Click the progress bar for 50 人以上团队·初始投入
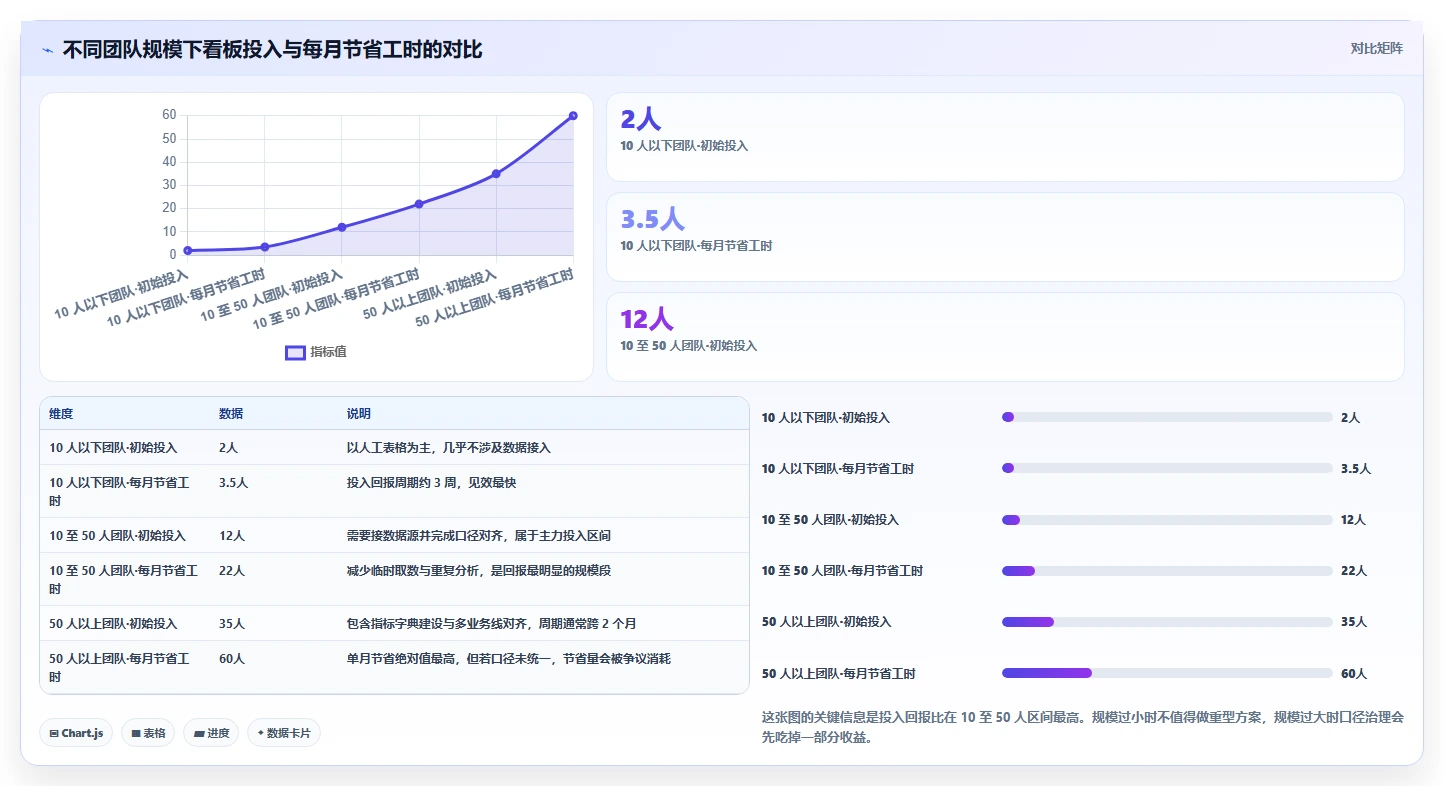This screenshot has height=786, width=1444. coord(1167,622)
